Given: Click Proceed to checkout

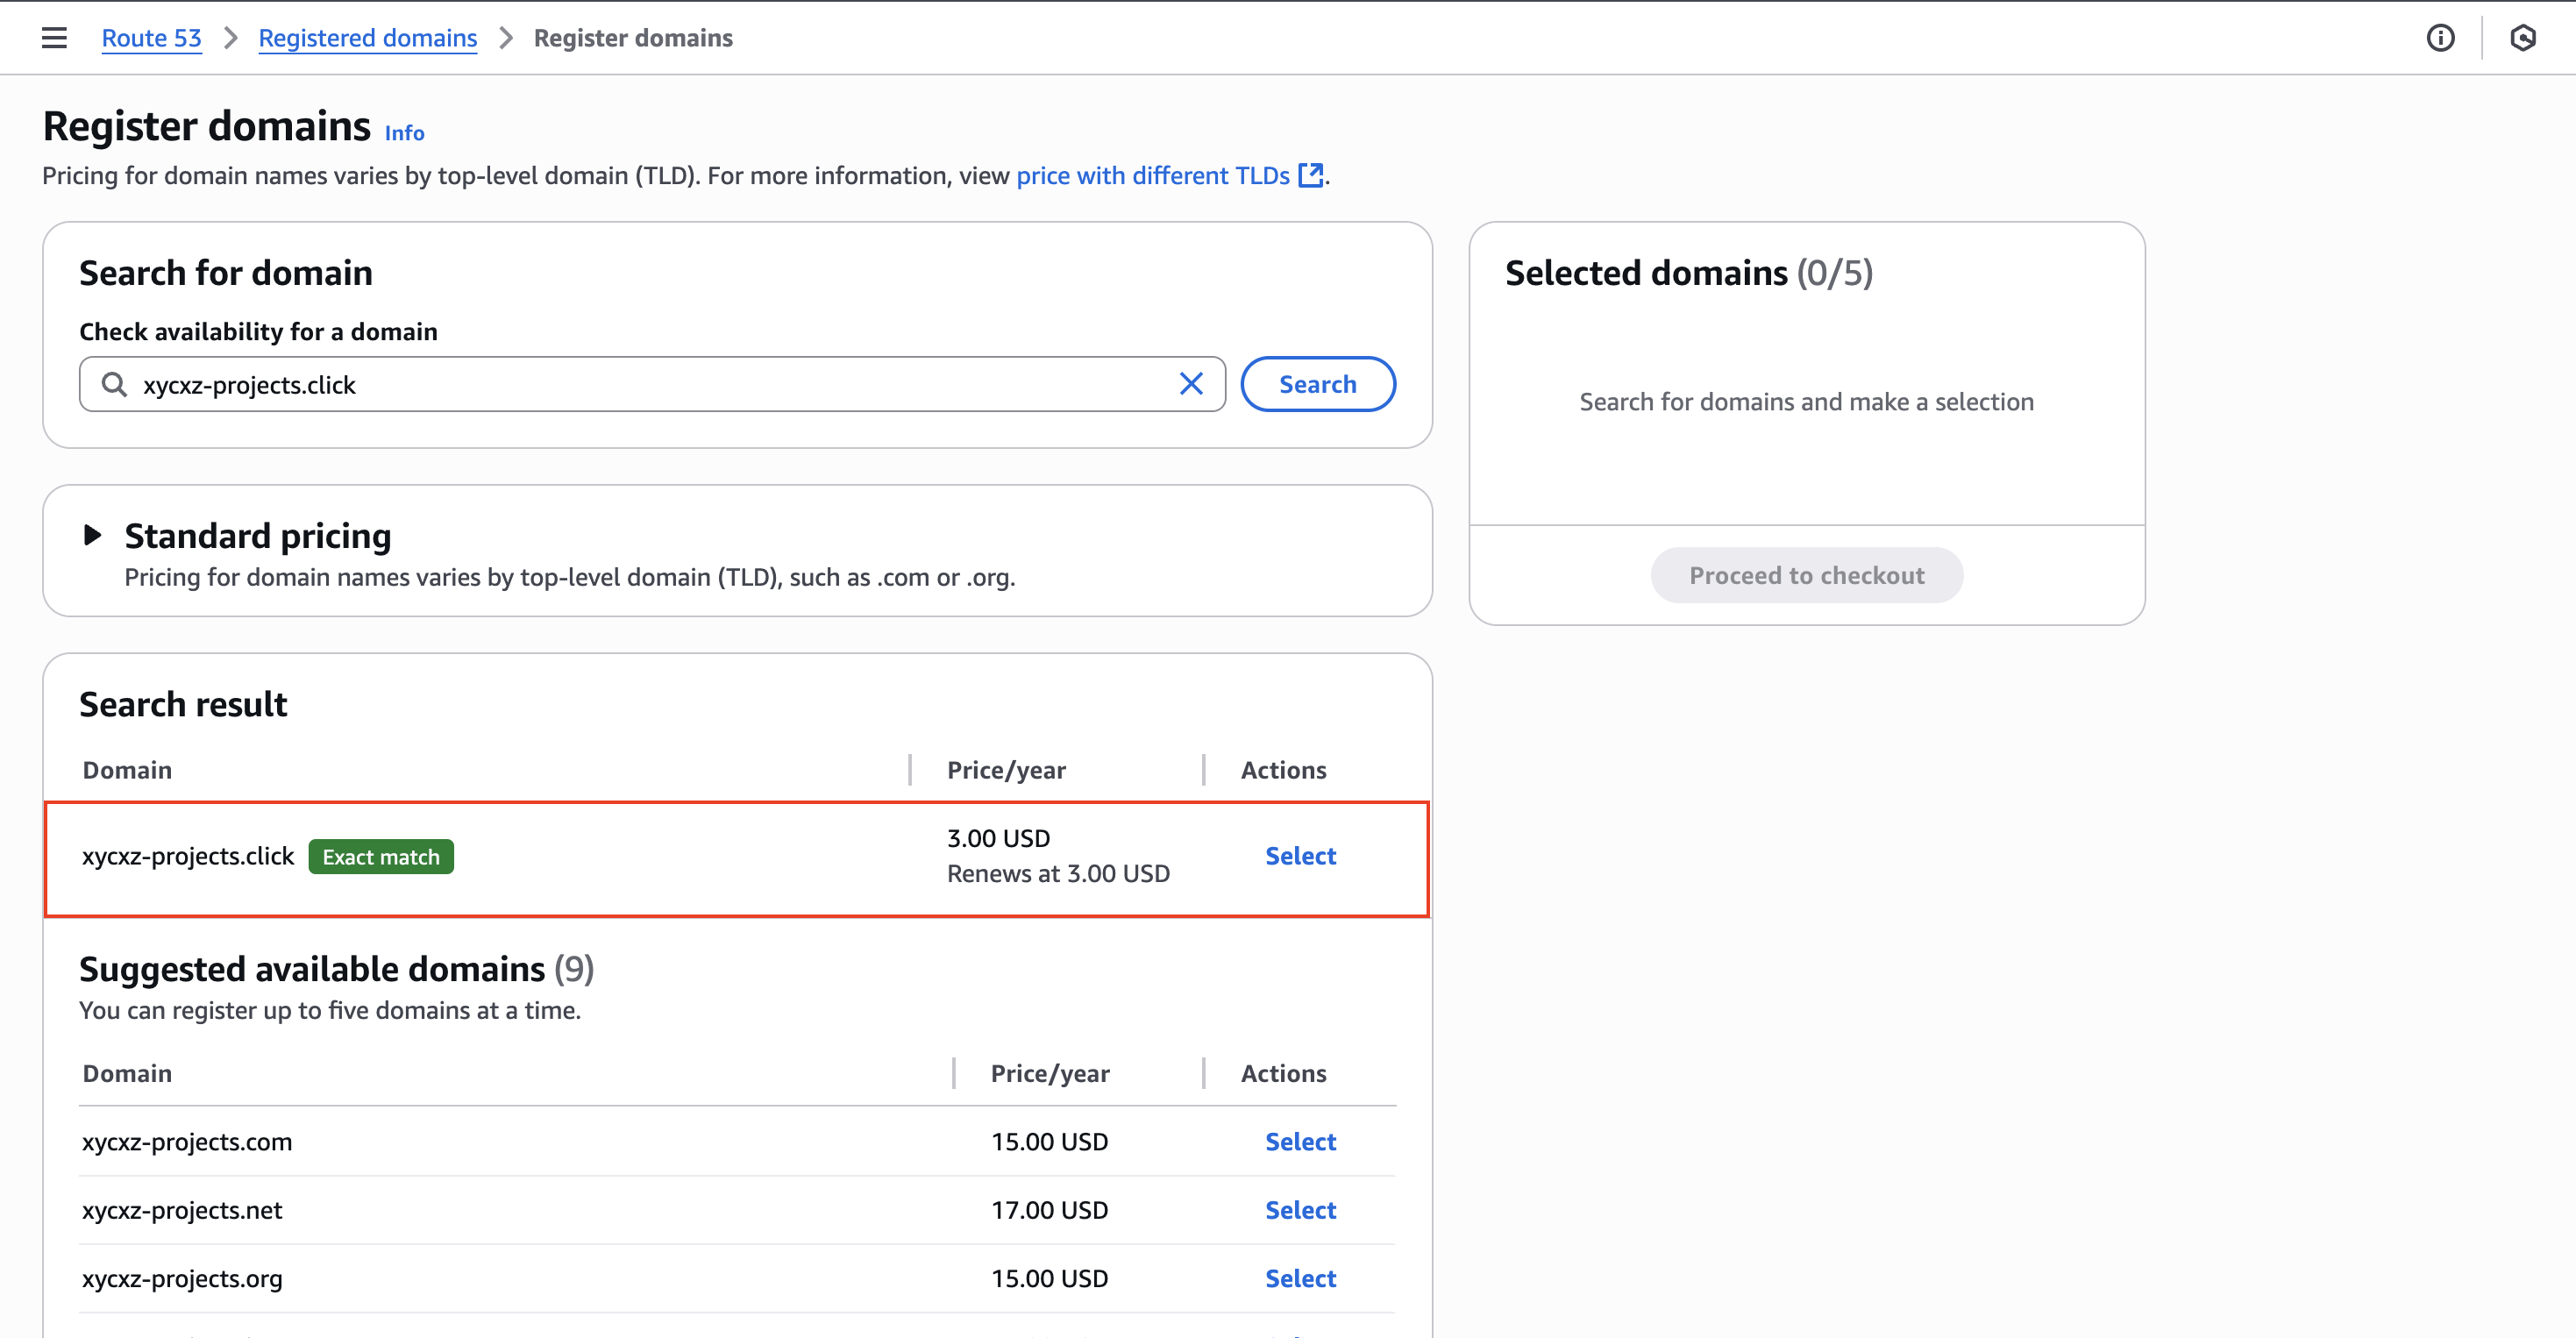Looking at the screenshot, I should point(1806,574).
